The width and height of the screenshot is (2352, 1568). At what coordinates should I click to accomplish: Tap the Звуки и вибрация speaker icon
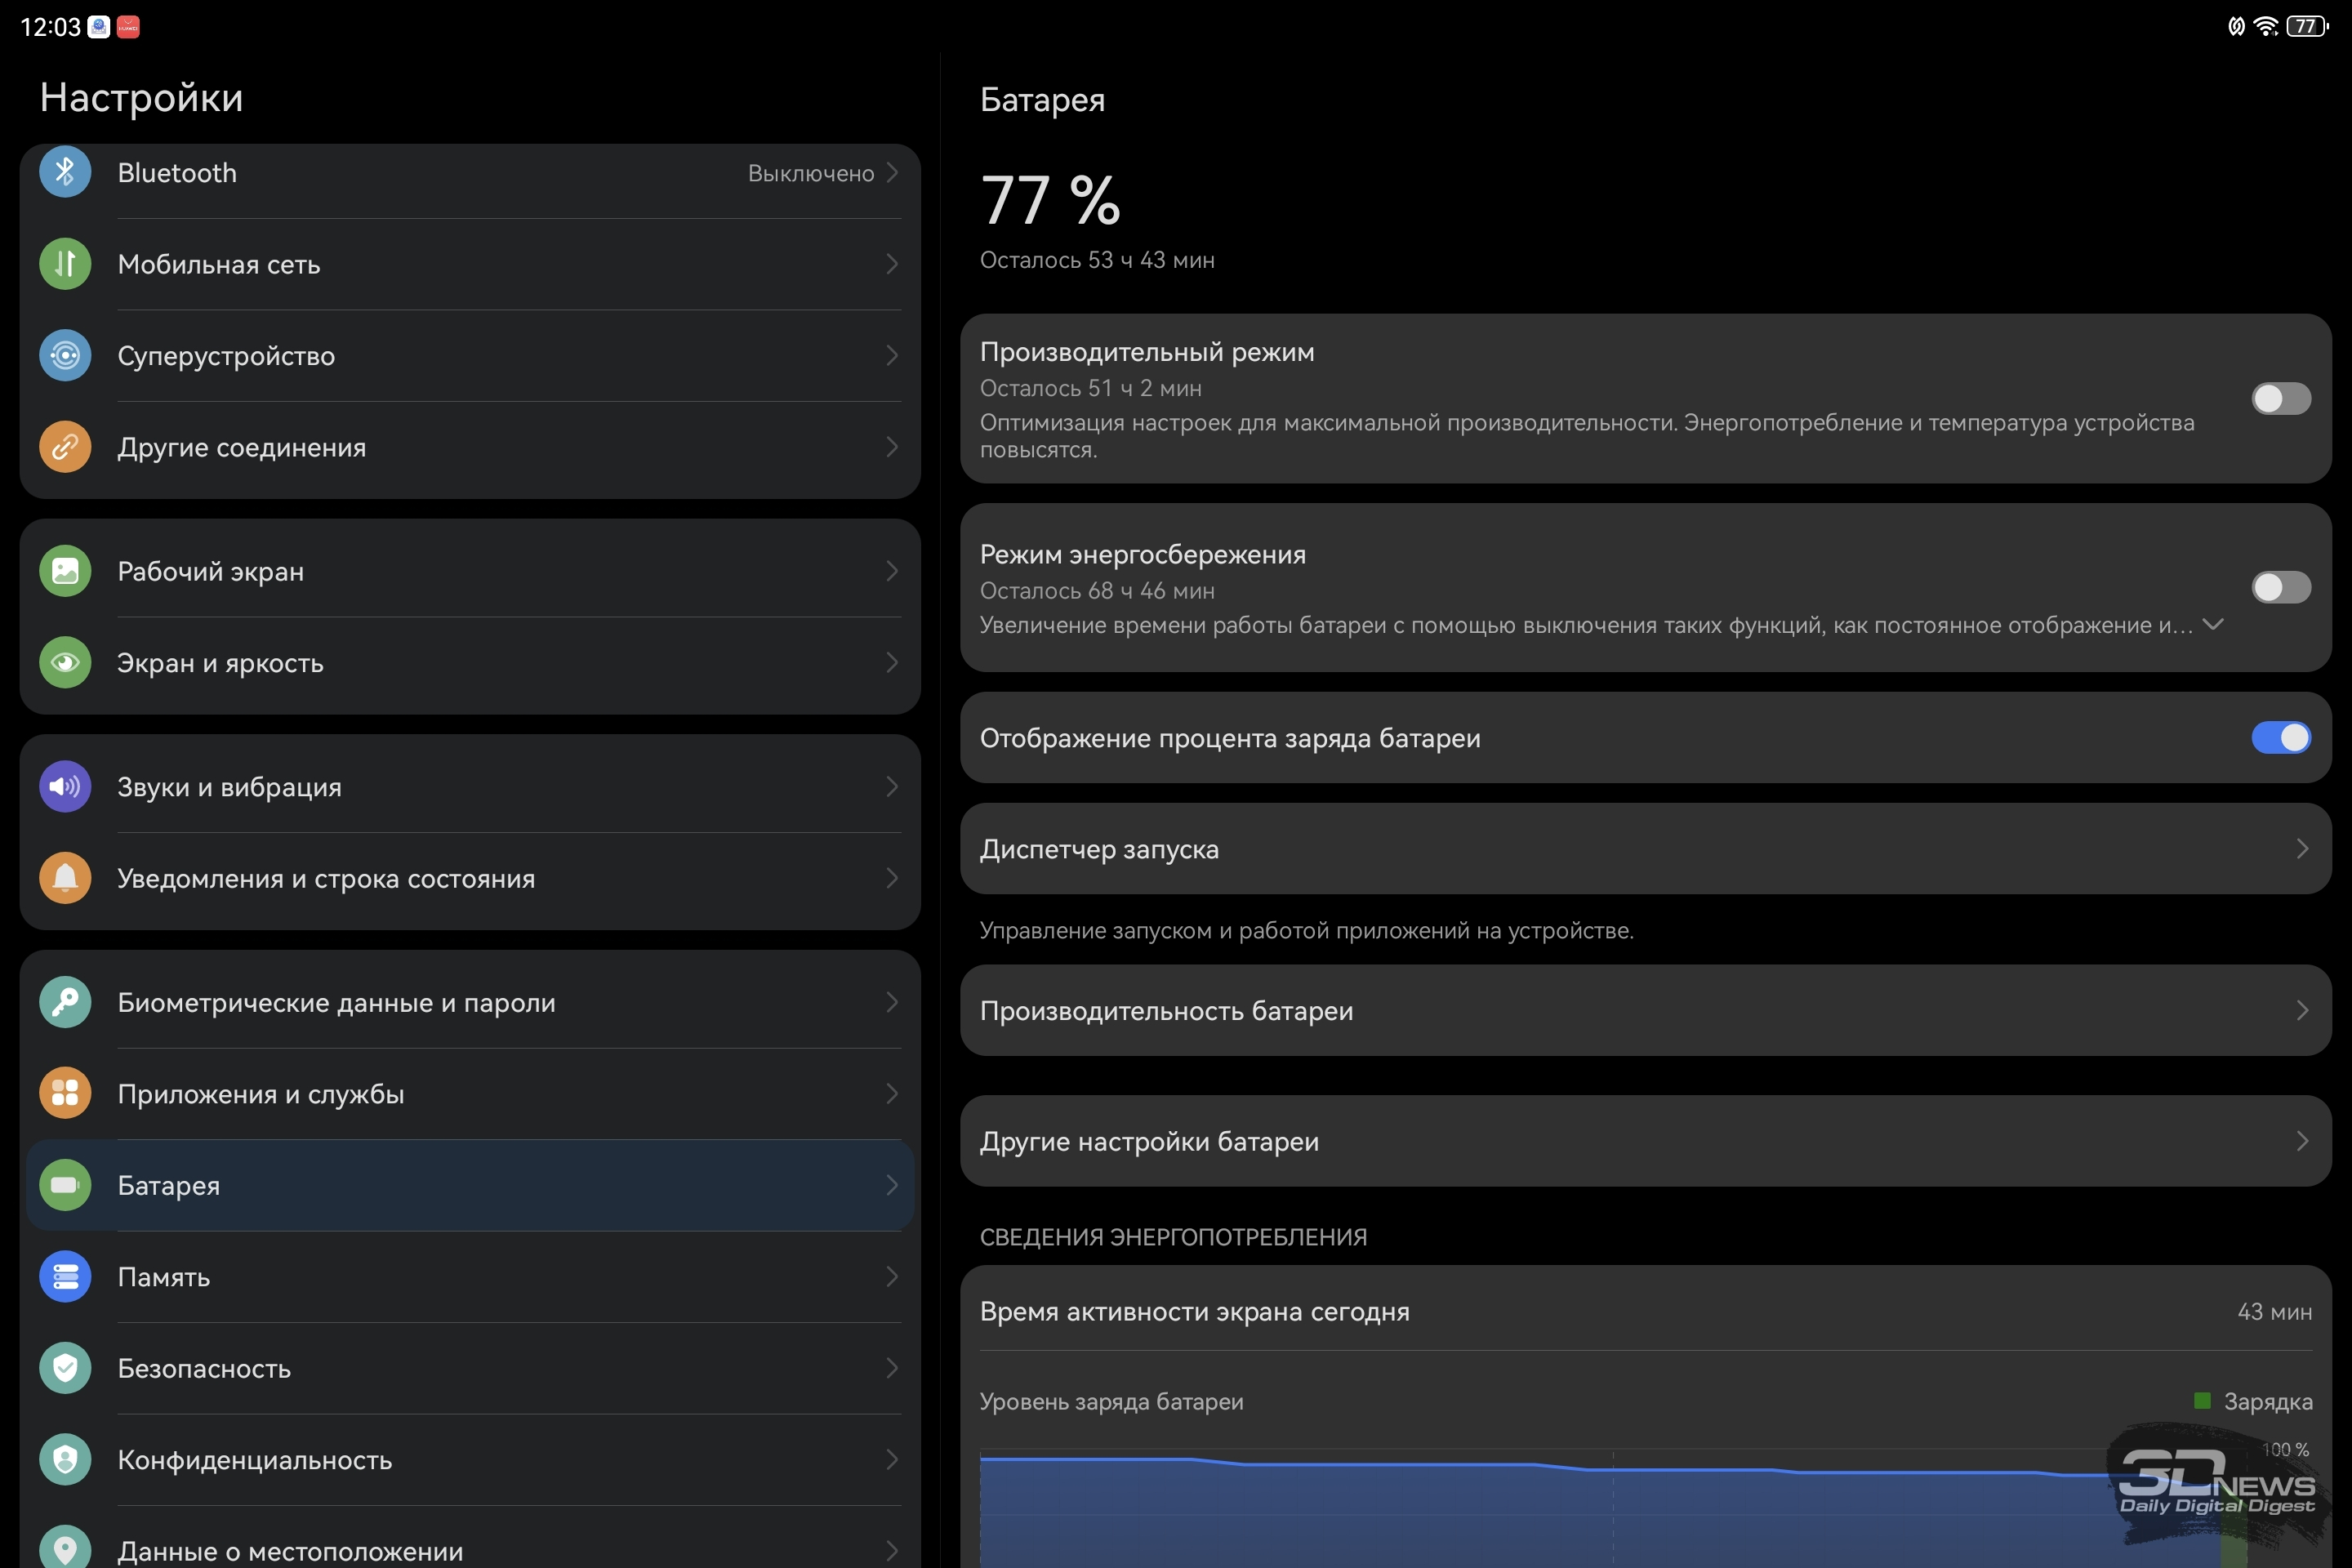click(x=65, y=786)
